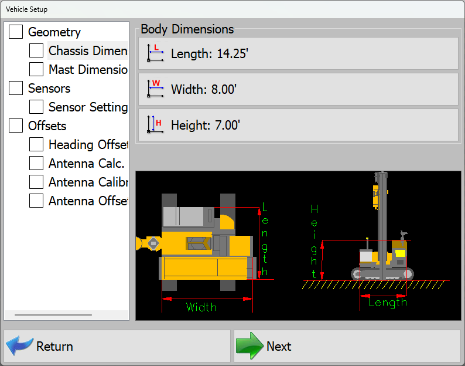Viewport: 465px width, 366px height.
Task: Edit the Width: 8.00' value
Action: [x=298, y=89]
